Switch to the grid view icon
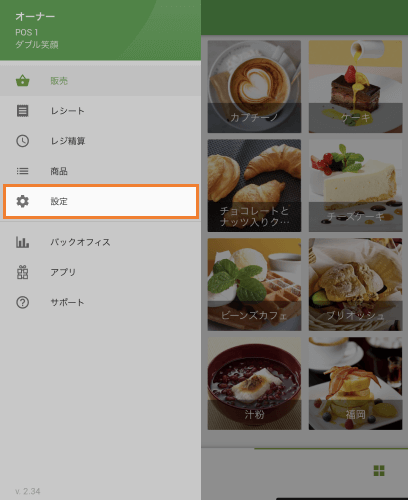This screenshot has width=408, height=500. point(379,471)
